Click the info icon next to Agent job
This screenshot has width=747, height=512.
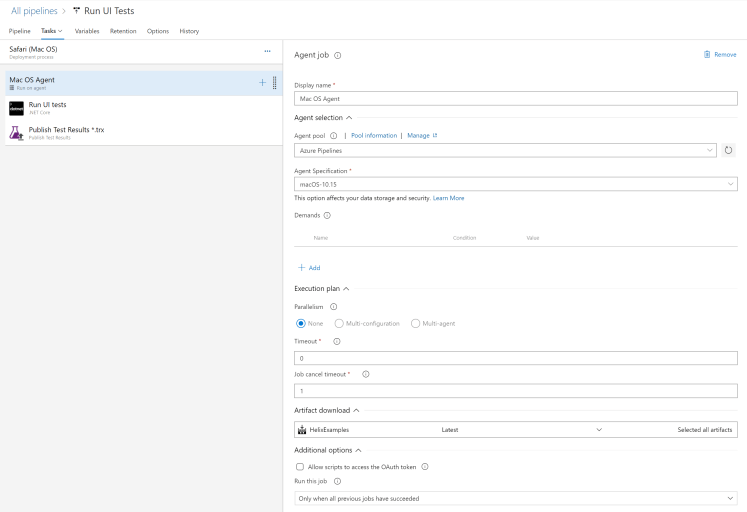click(x=338, y=56)
